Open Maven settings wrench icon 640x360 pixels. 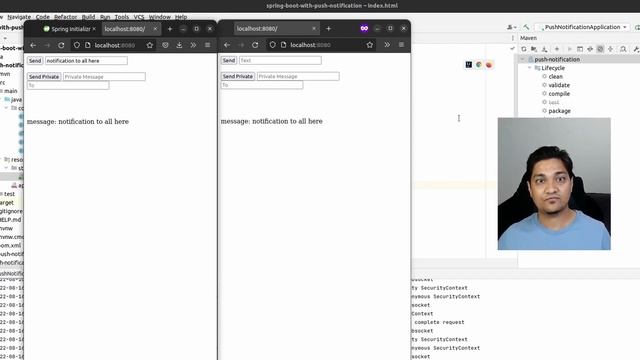[x=636, y=49]
